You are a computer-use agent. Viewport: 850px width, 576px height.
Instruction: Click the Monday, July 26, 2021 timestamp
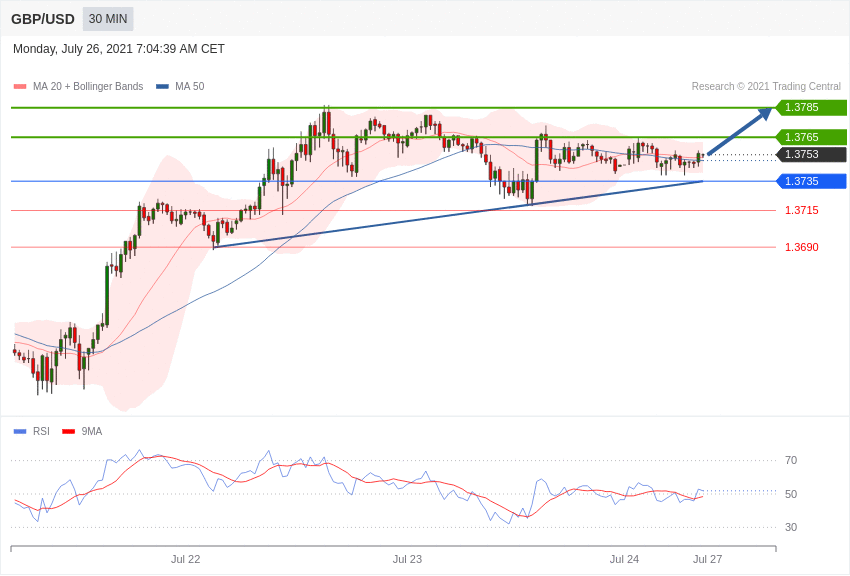[x=119, y=49]
